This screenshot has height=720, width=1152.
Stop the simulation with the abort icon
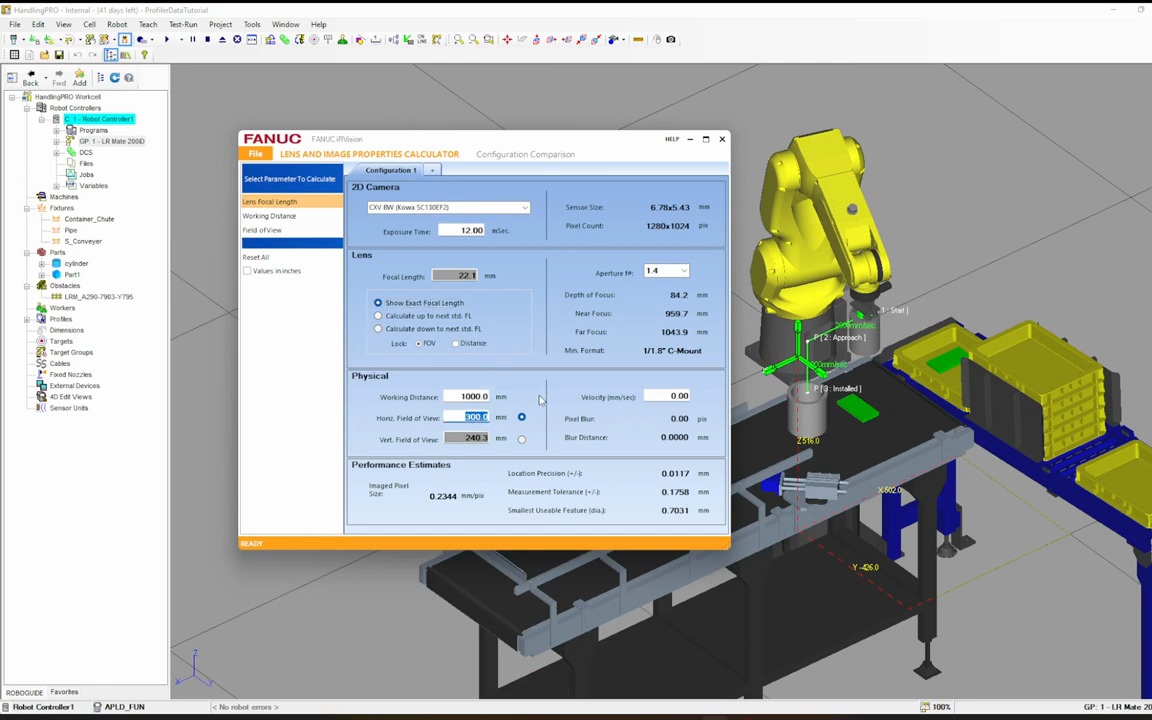[237, 39]
